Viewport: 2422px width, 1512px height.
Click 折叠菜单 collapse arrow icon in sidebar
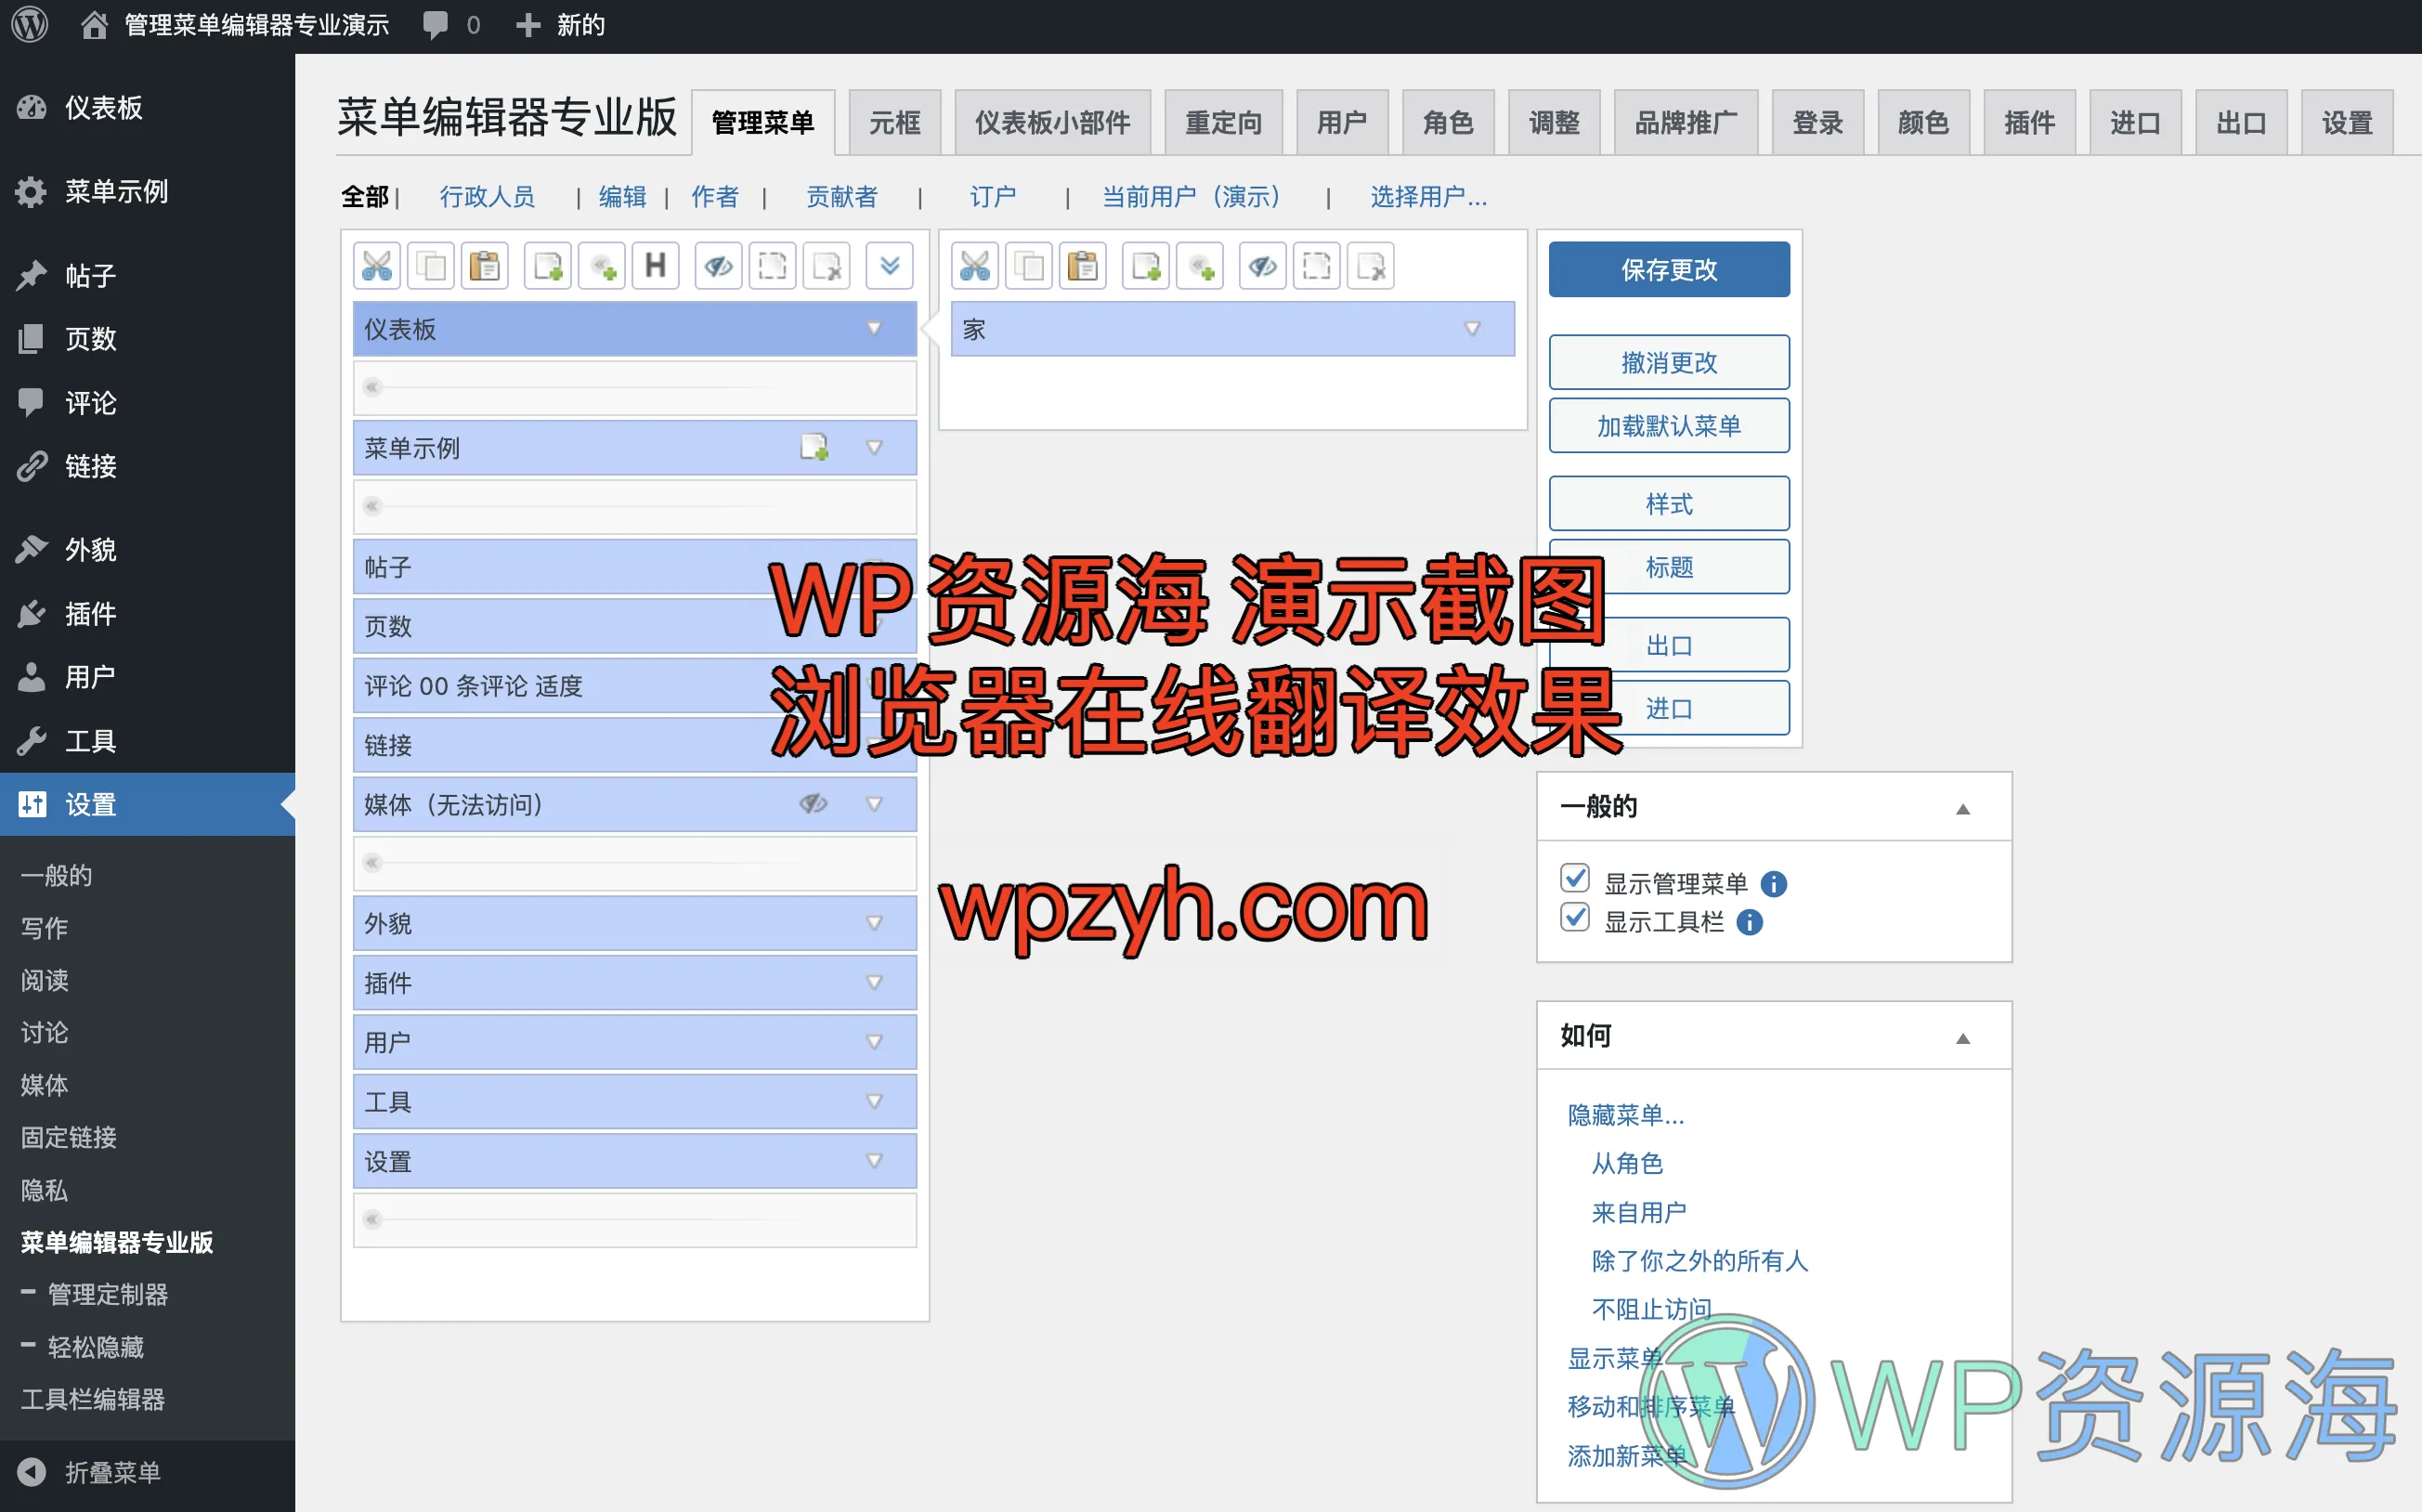pos(32,1472)
